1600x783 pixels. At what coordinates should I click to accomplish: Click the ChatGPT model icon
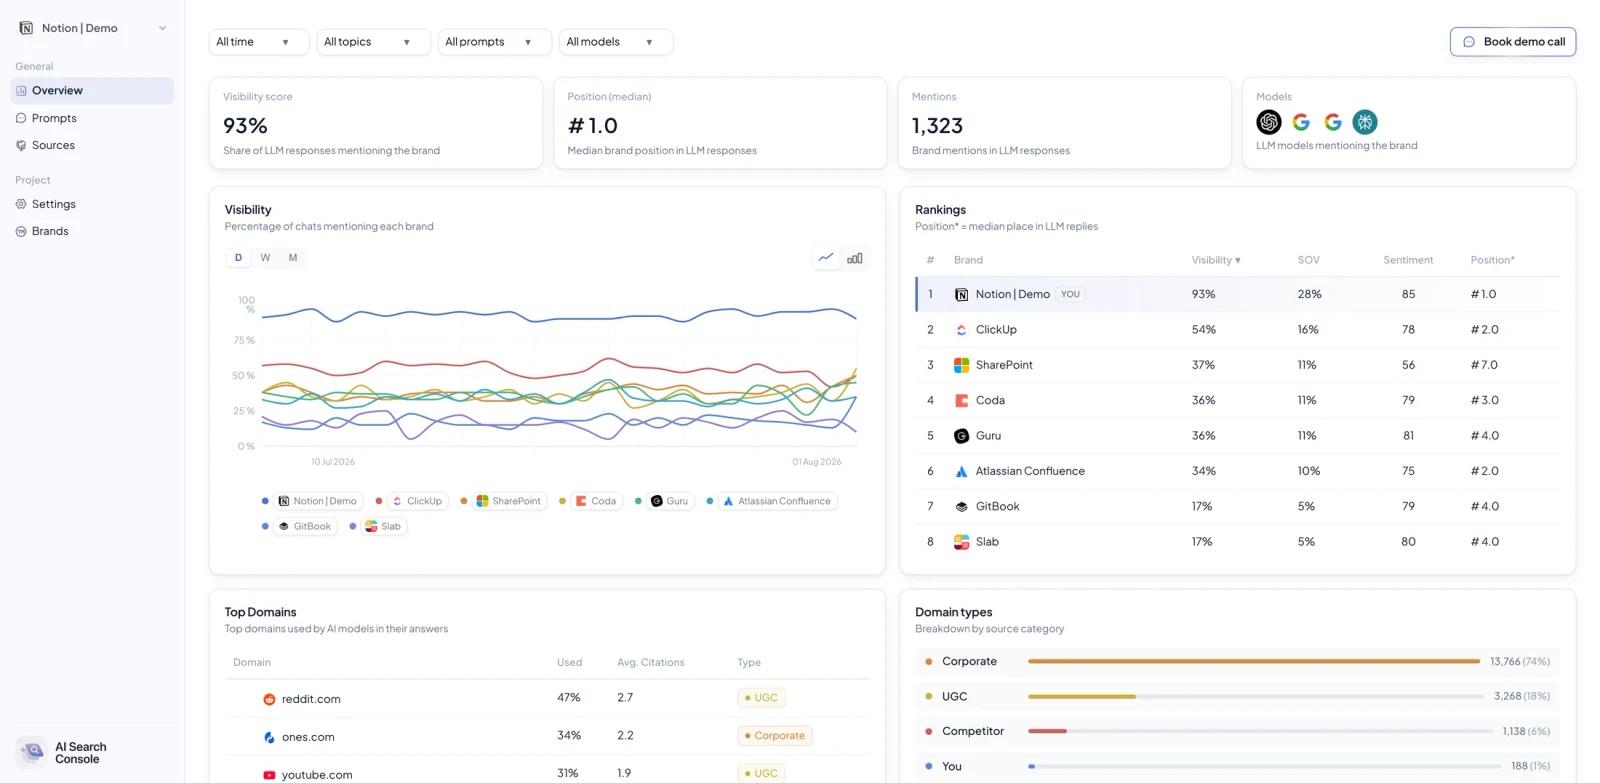tap(1269, 122)
